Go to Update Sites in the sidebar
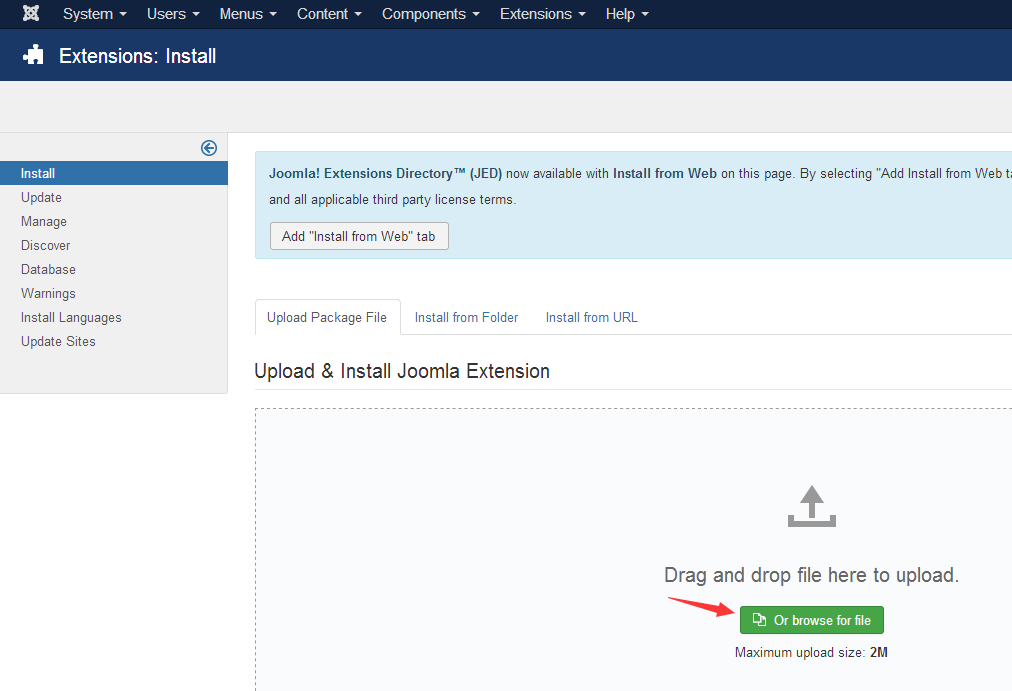Viewport: 1012px width, 691px height. tap(58, 341)
